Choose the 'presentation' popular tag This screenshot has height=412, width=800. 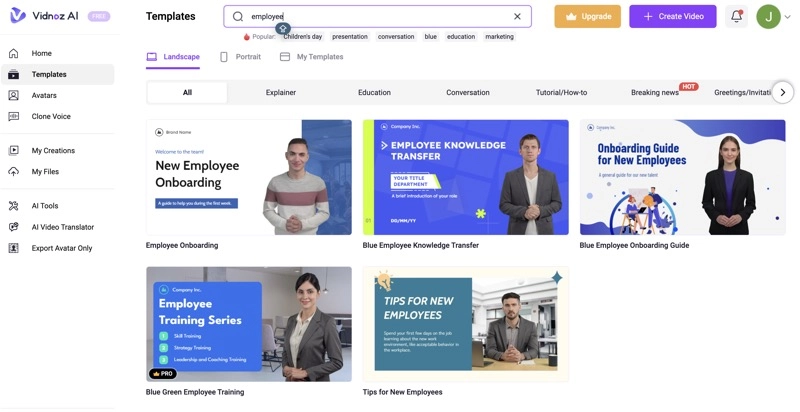(x=350, y=37)
